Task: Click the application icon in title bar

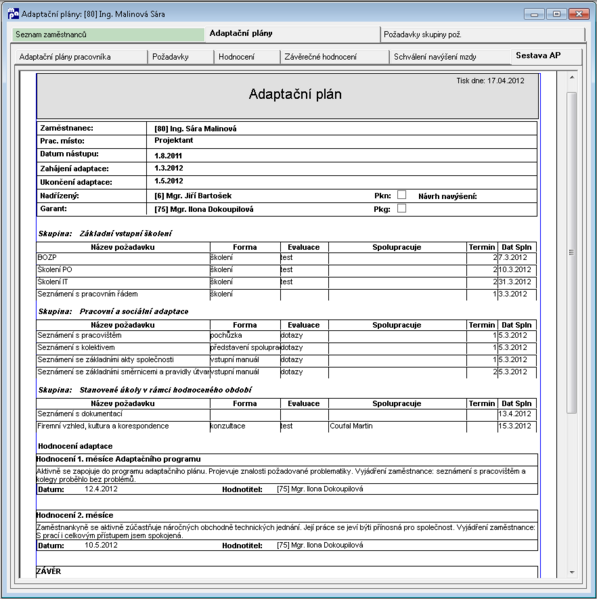Action: (x=13, y=14)
